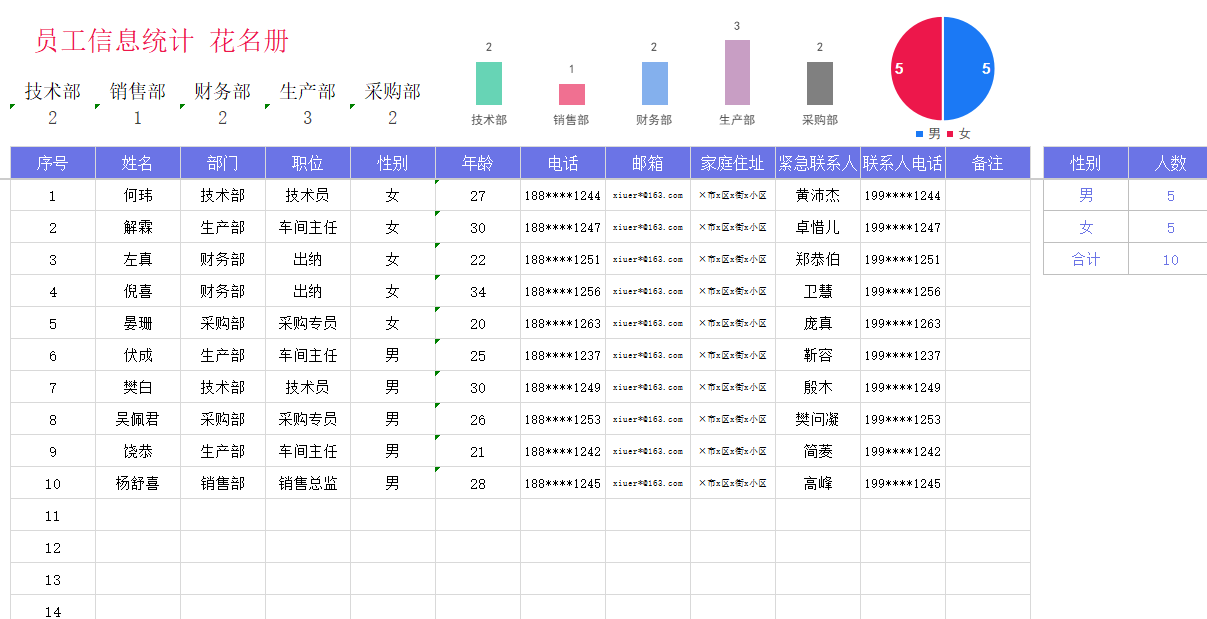The width and height of the screenshot is (1207, 619).
Task: Click the gray 采购部 bar in chart
Action: [x=820, y=83]
